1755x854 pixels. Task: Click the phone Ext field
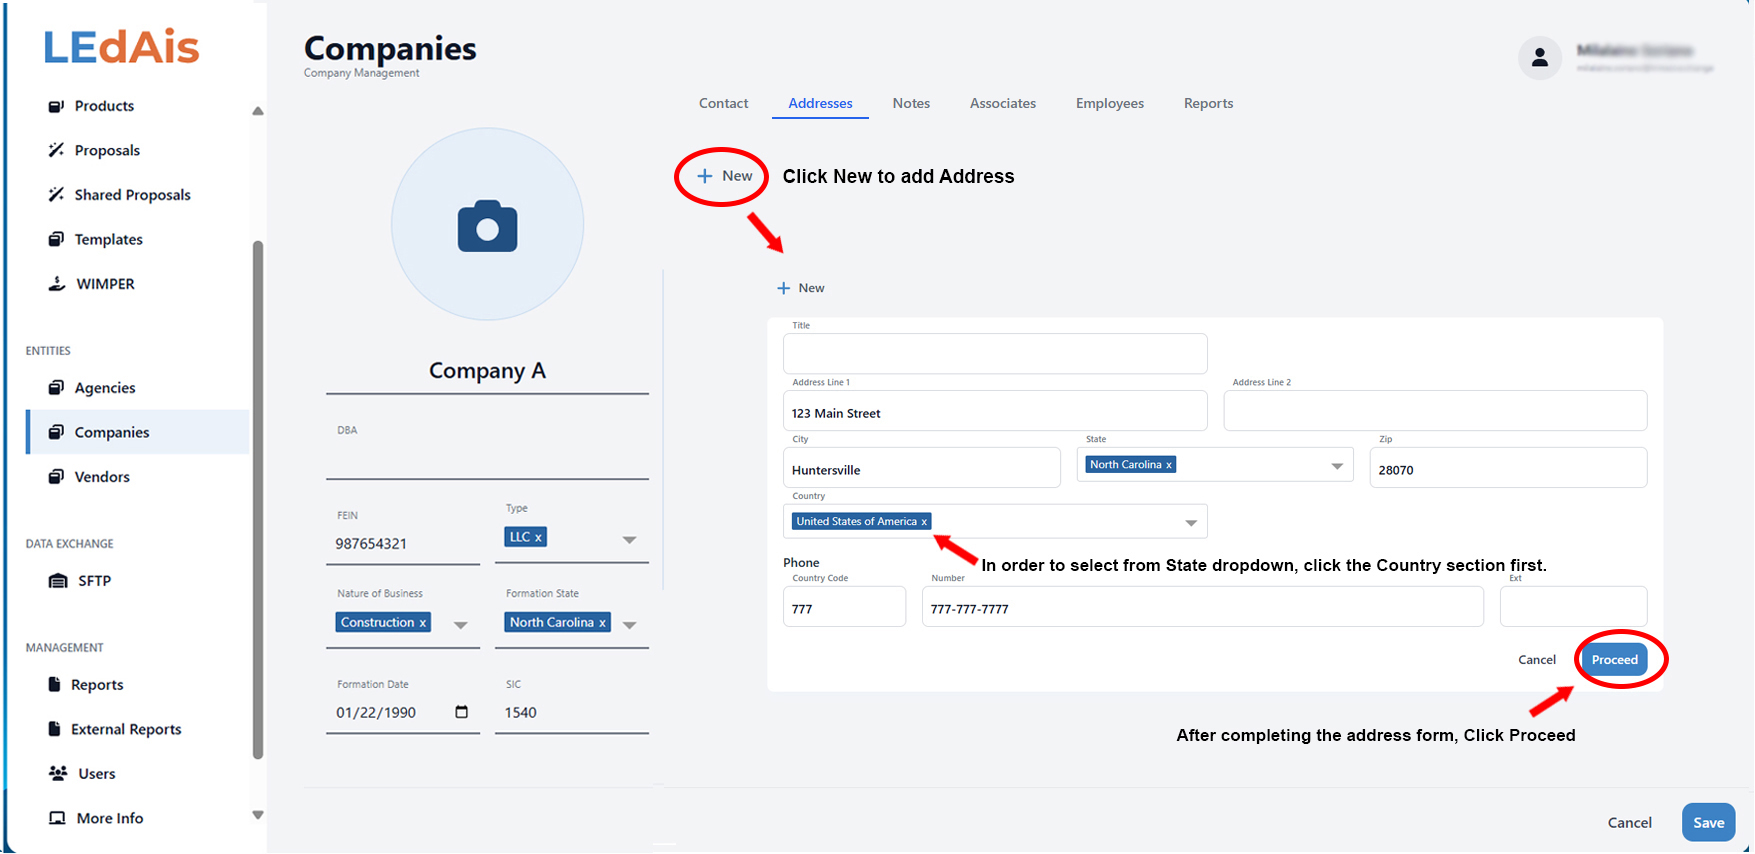pyautogui.click(x=1573, y=607)
